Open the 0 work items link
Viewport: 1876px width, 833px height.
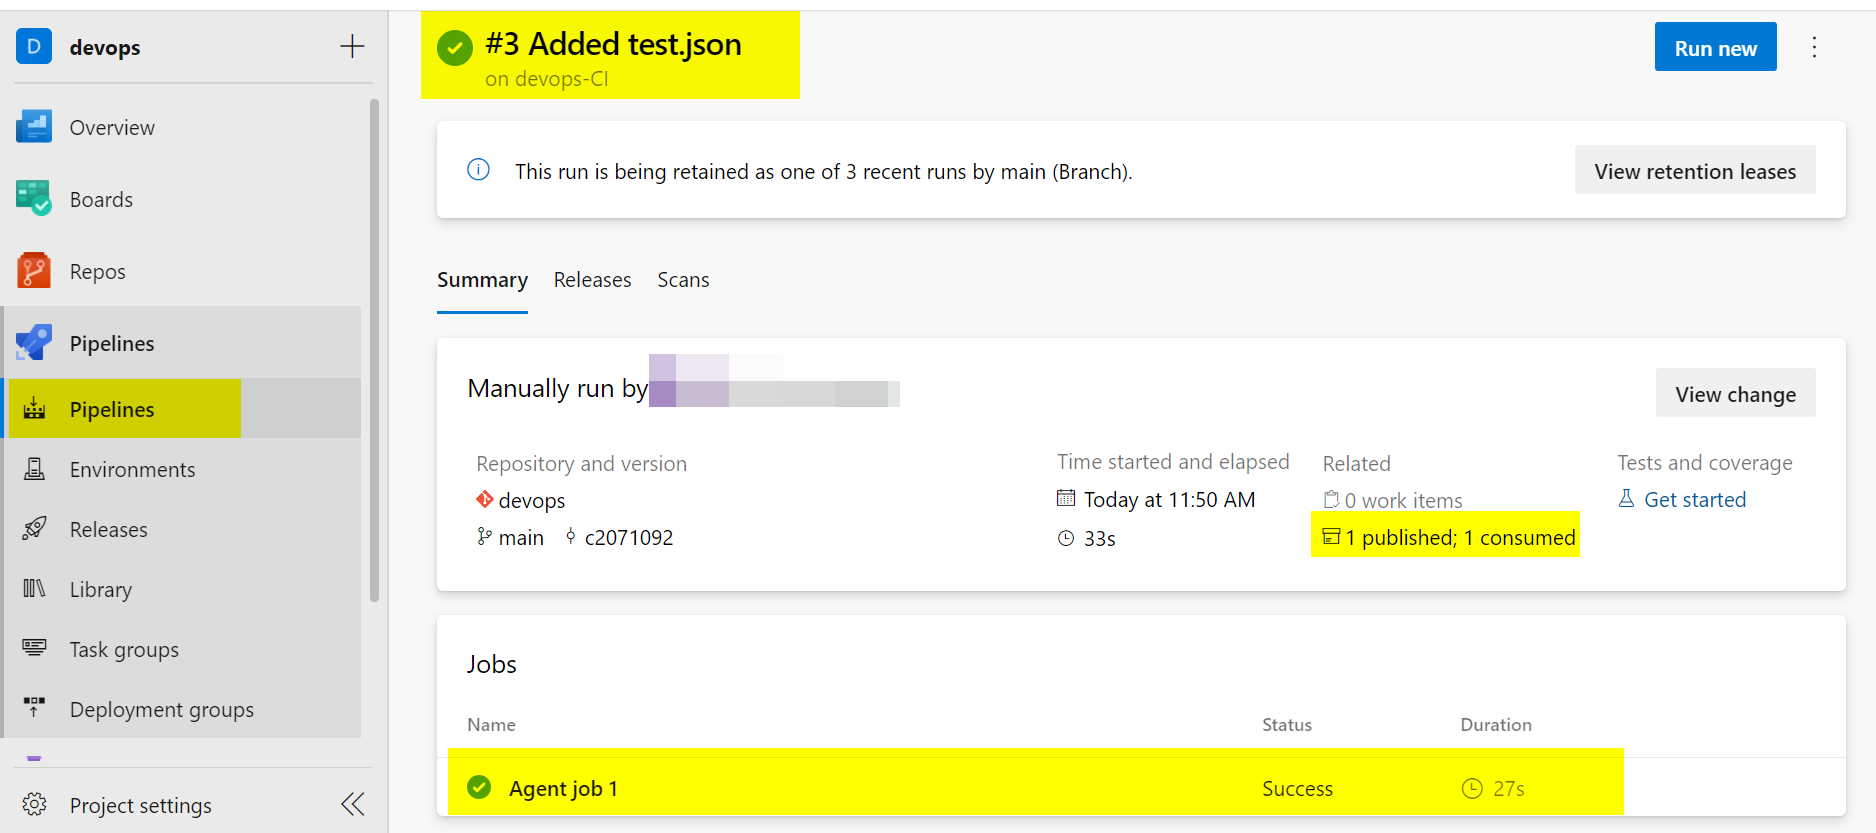[1403, 500]
